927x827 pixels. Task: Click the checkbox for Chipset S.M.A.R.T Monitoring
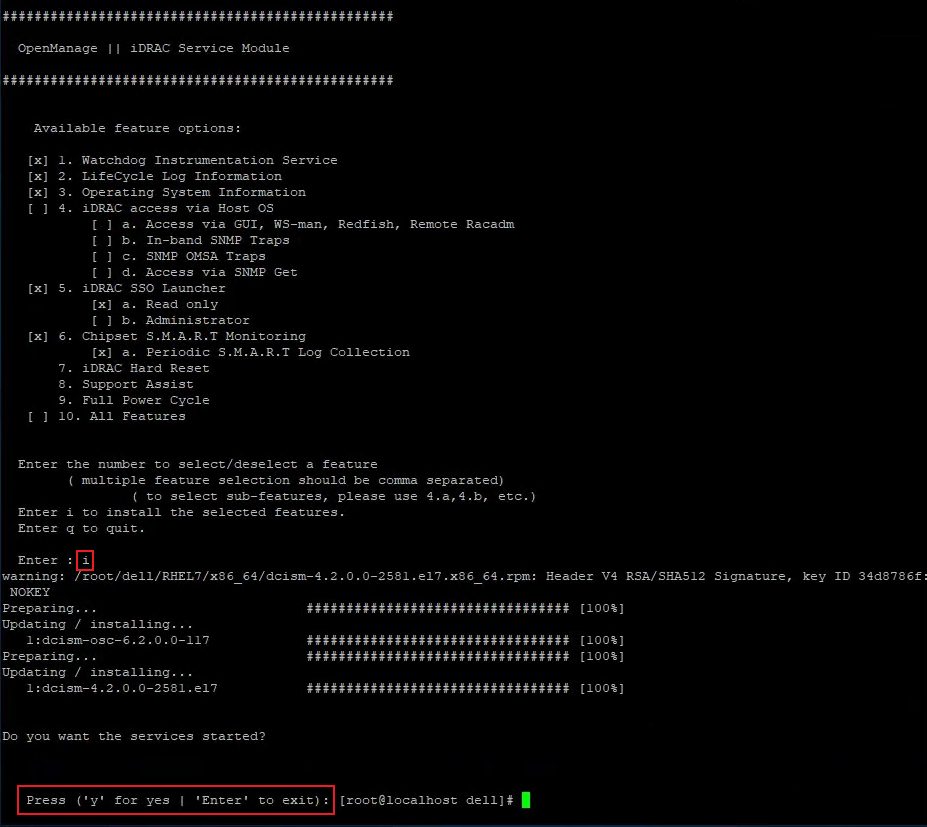pos(38,336)
